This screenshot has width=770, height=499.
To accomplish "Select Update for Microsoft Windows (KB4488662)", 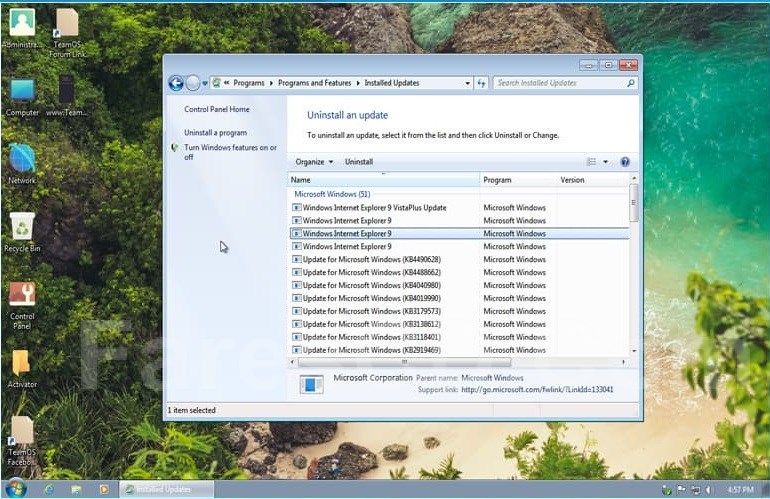I will tap(459, 272).
